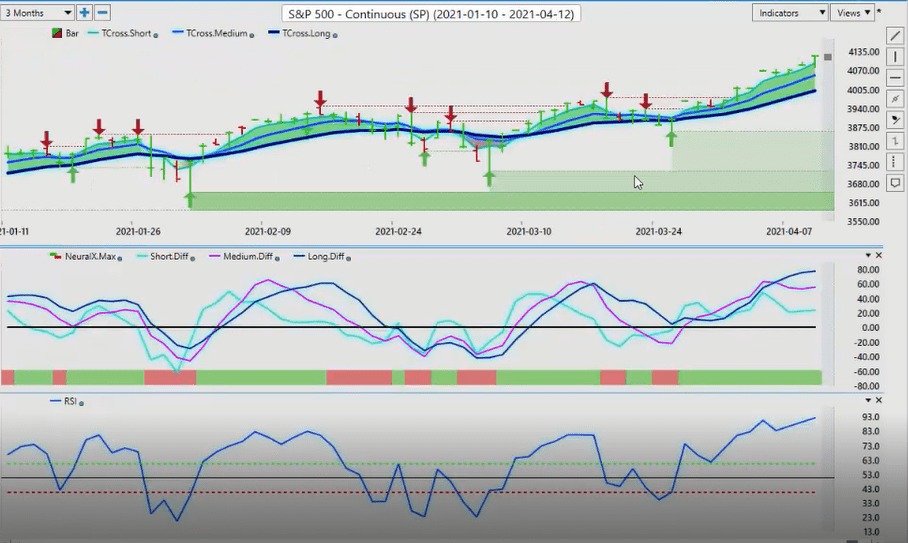Click the TCross.Medium legend label

[x=217, y=34]
